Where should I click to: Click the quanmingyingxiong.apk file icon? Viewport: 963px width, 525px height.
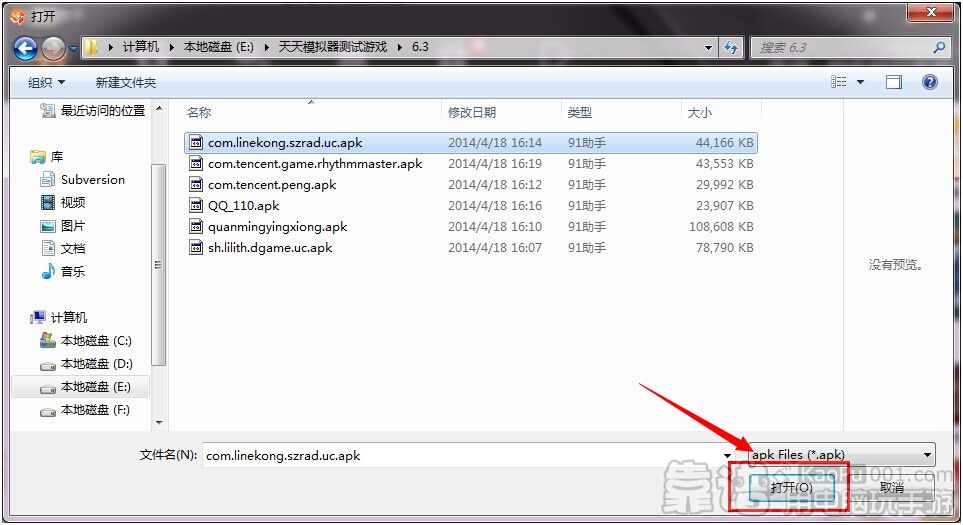pyautogui.click(x=196, y=227)
